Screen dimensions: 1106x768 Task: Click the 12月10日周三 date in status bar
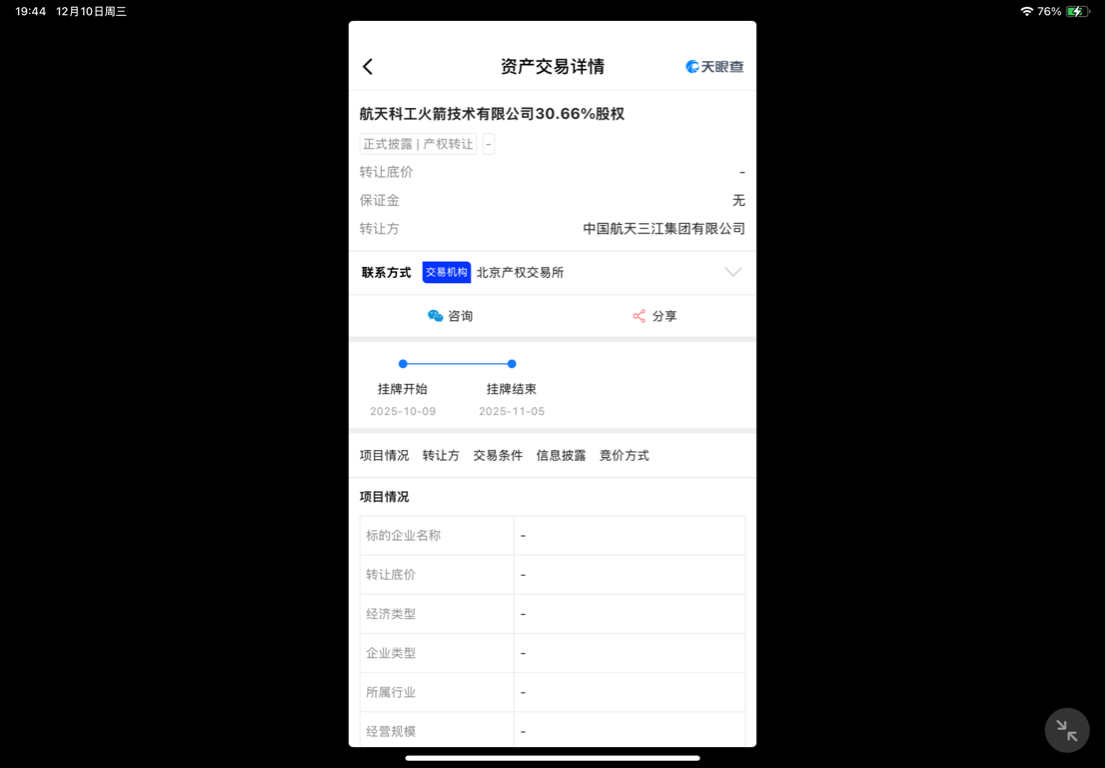click(x=91, y=11)
